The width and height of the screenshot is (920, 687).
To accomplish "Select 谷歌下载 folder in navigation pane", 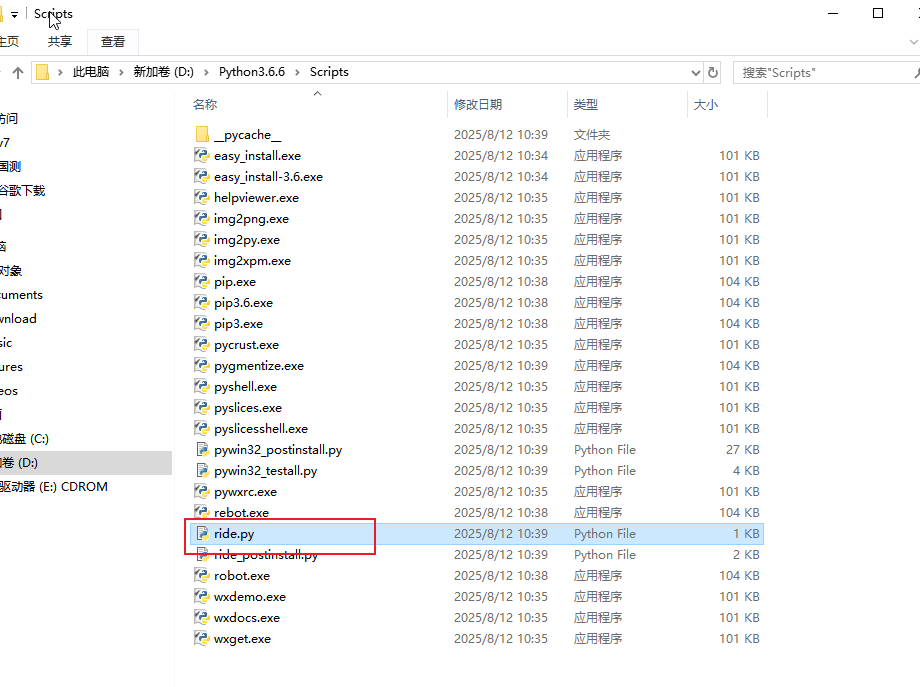I will point(22,191).
